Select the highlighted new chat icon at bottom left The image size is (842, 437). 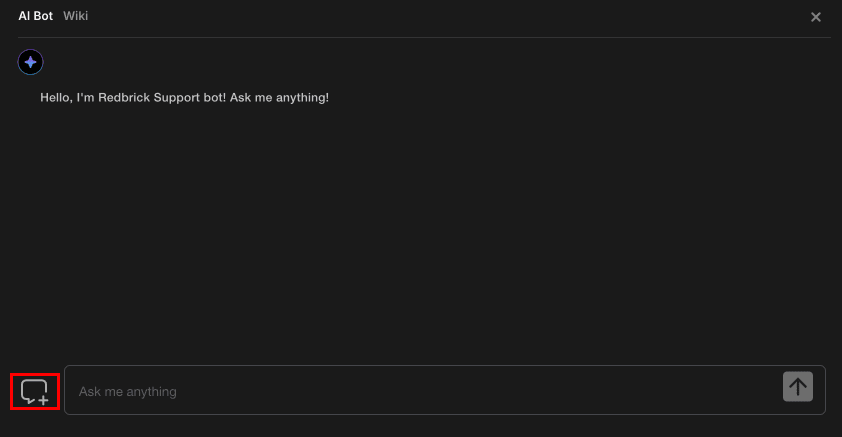tap(35, 391)
